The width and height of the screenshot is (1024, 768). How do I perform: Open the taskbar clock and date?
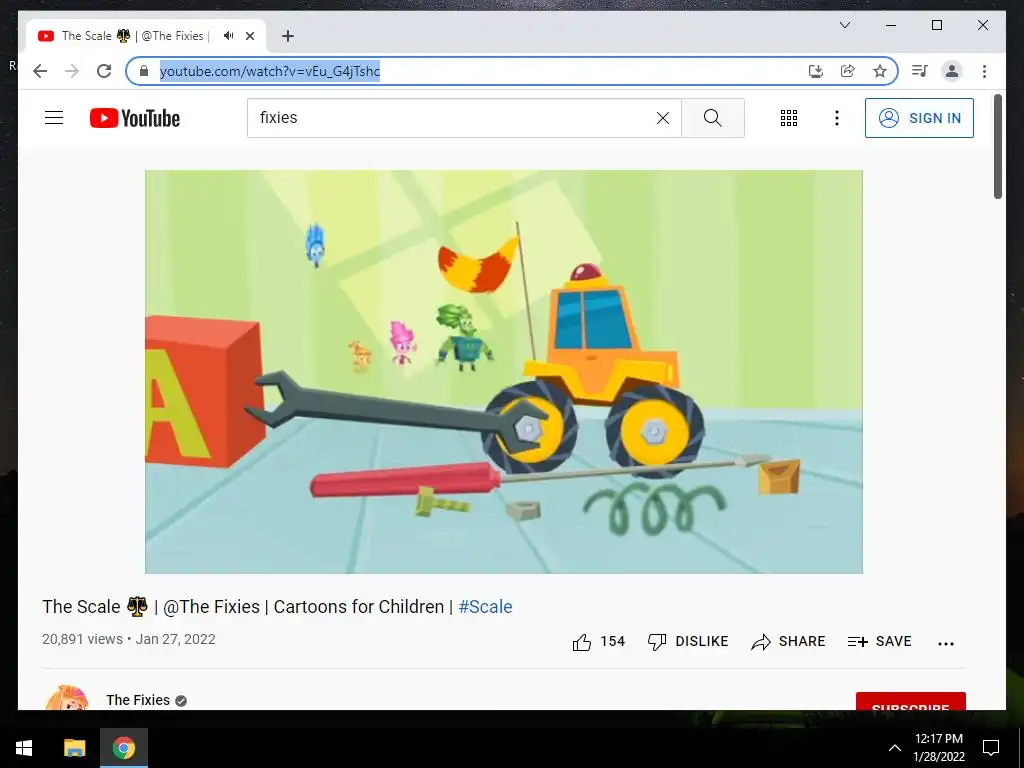click(938, 748)
